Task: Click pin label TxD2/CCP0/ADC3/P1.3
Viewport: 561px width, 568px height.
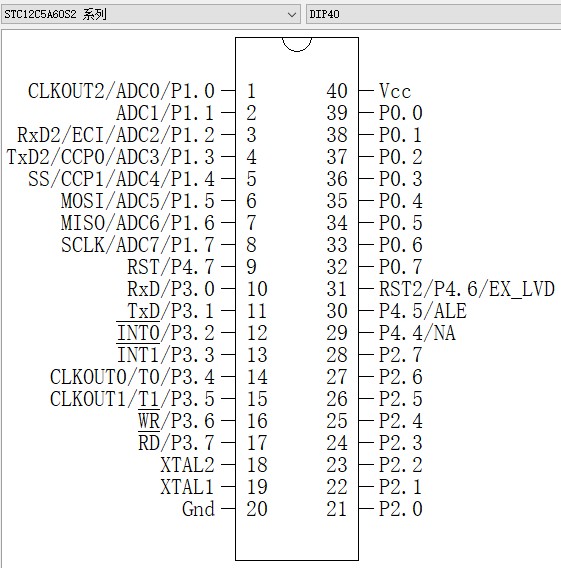Action: tap(111, 157)
